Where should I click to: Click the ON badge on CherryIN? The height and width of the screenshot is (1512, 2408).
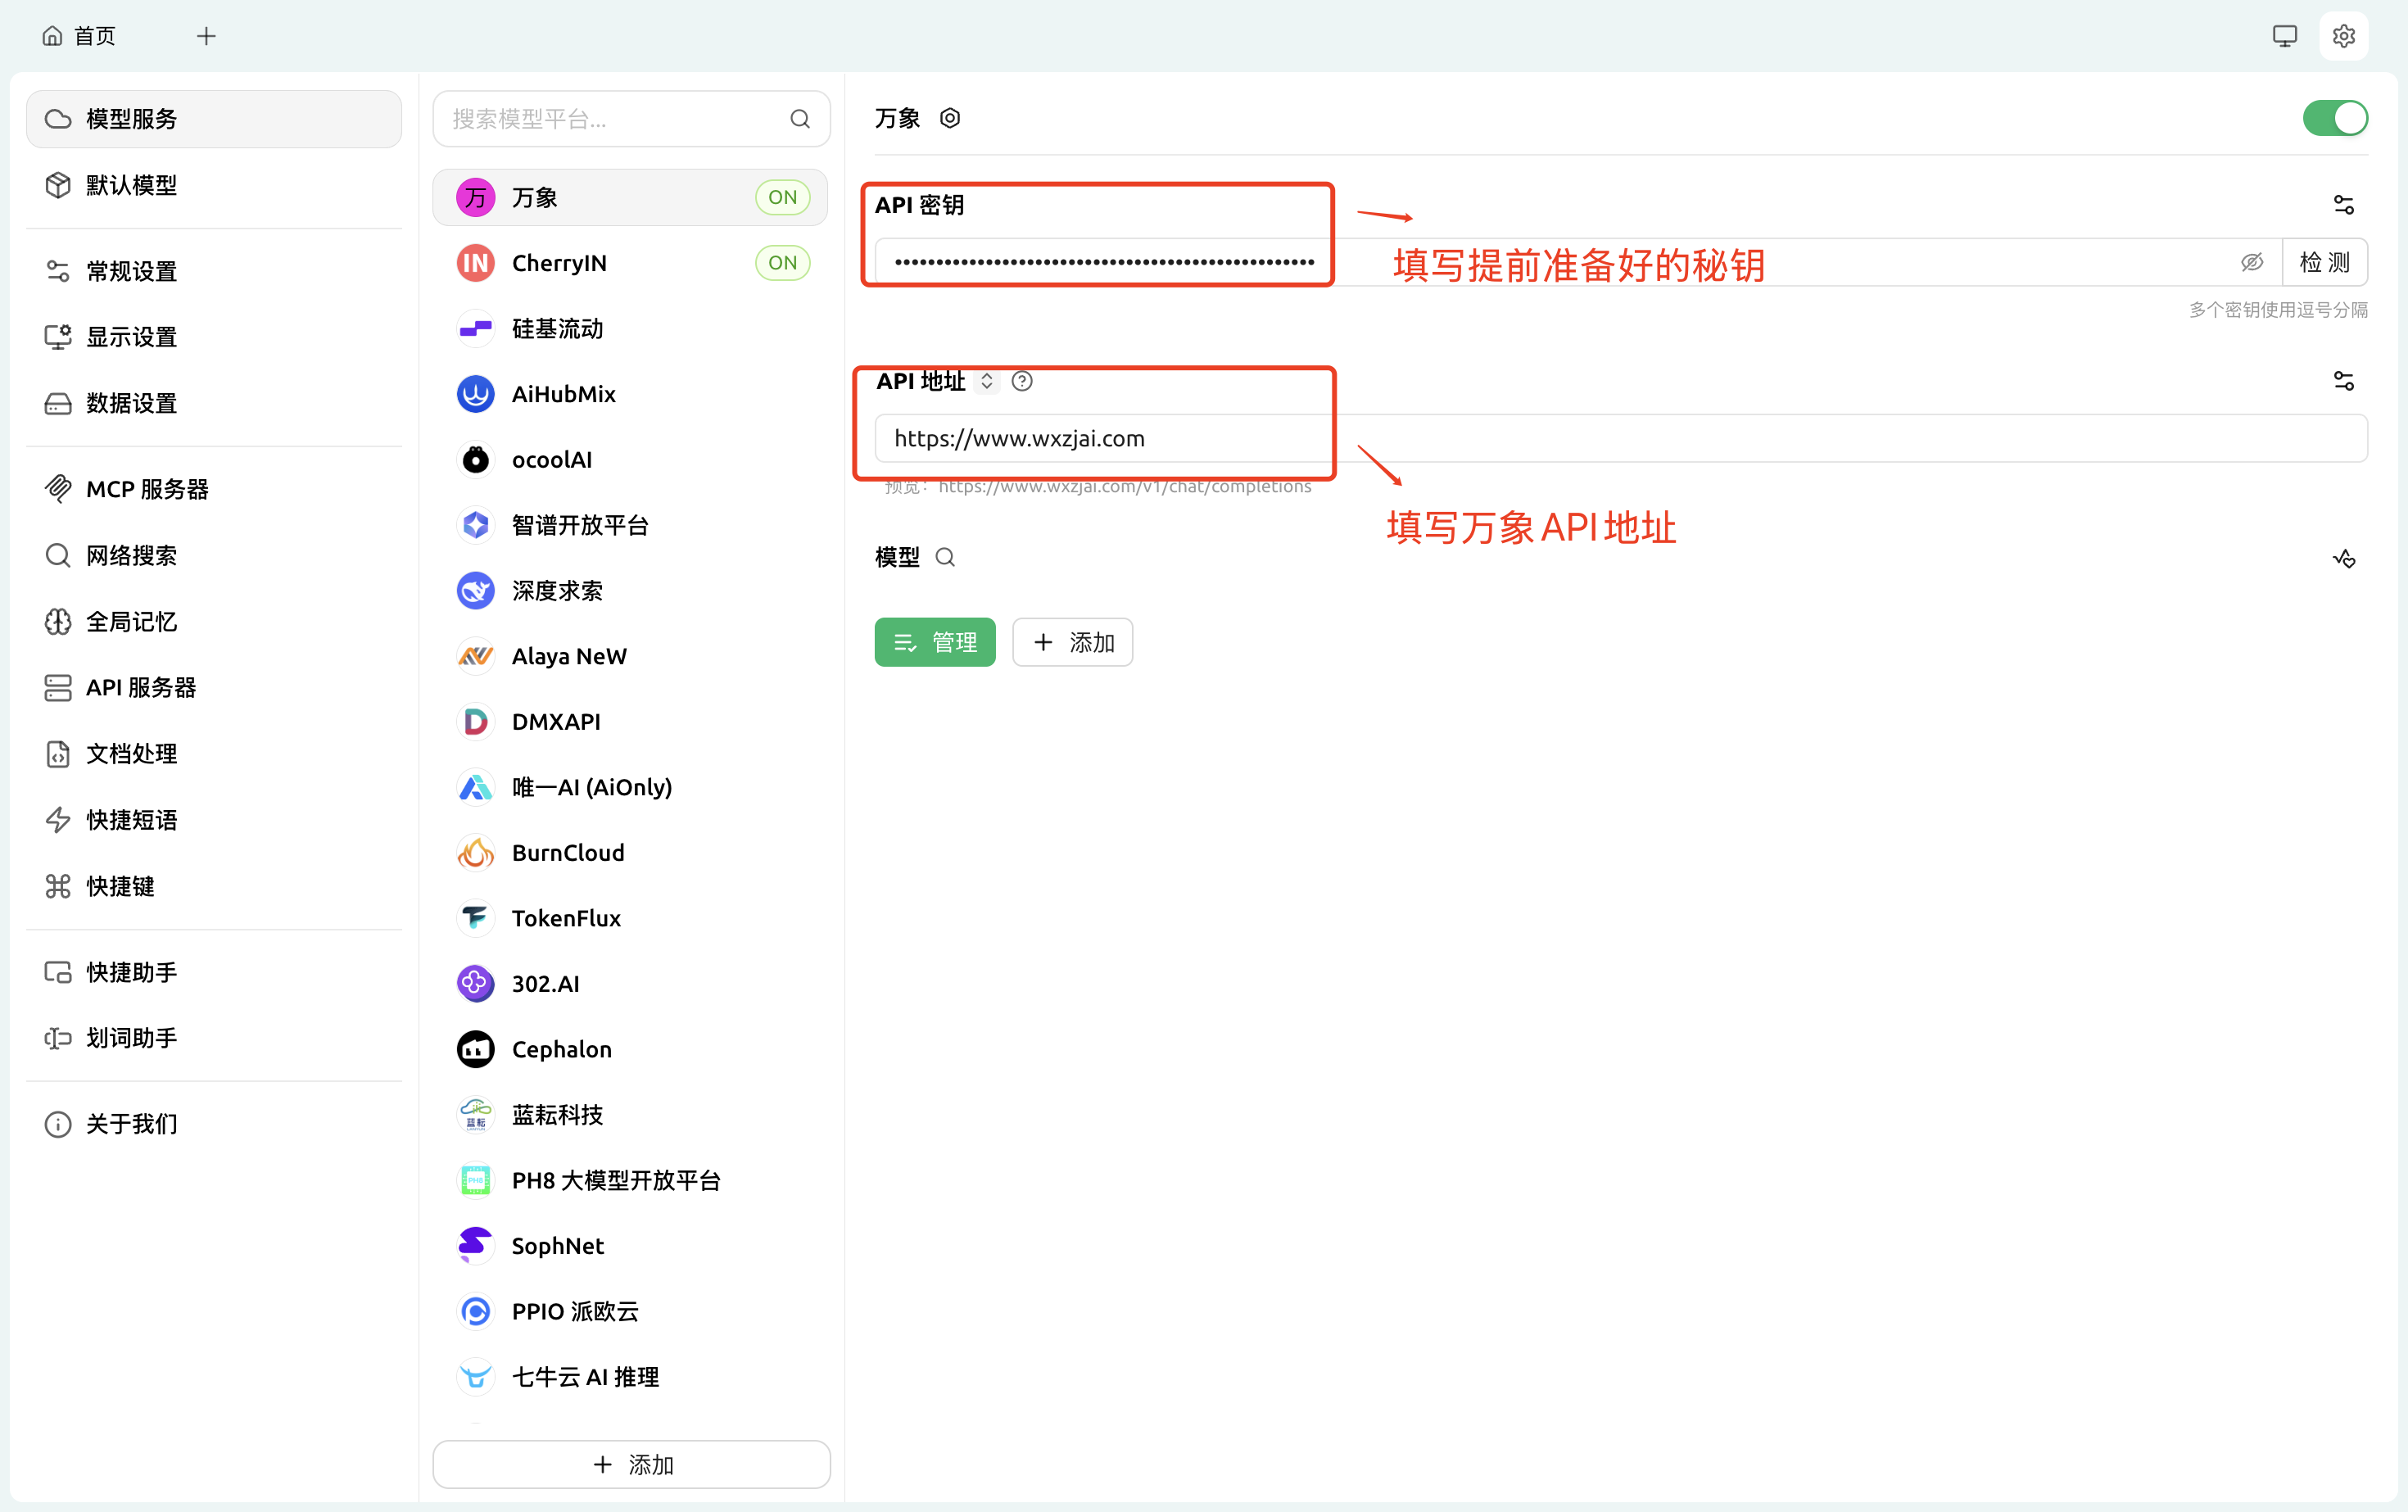[782, 263]
